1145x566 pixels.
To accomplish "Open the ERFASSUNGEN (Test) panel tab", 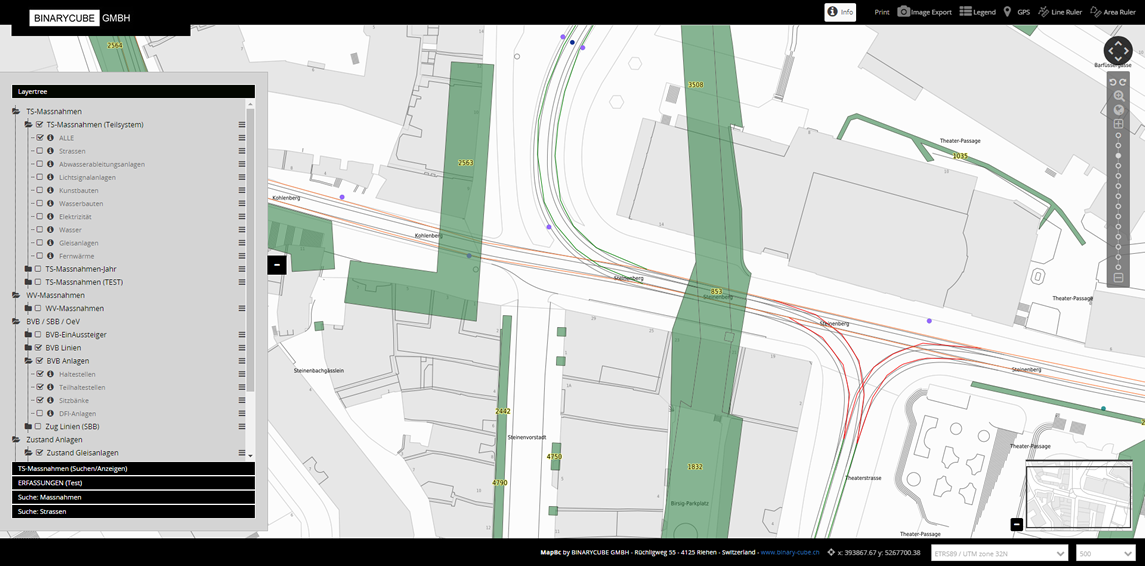I will [x=133, y=483].
